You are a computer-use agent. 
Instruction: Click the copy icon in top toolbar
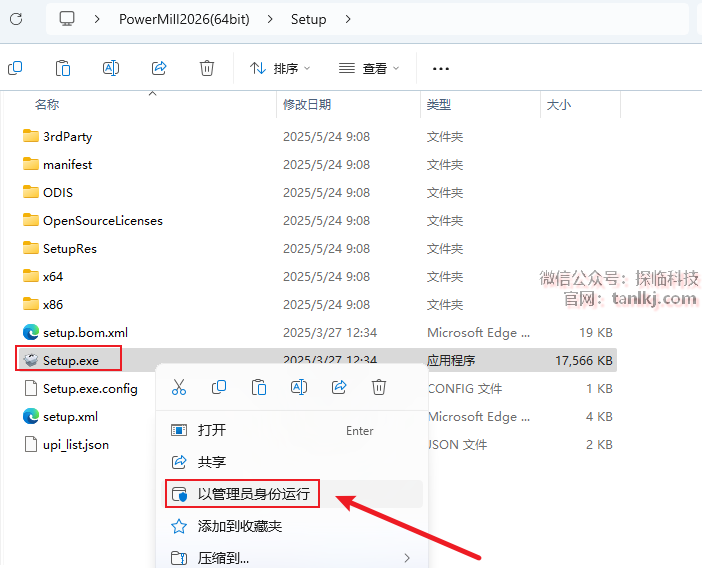pos(15,68)
